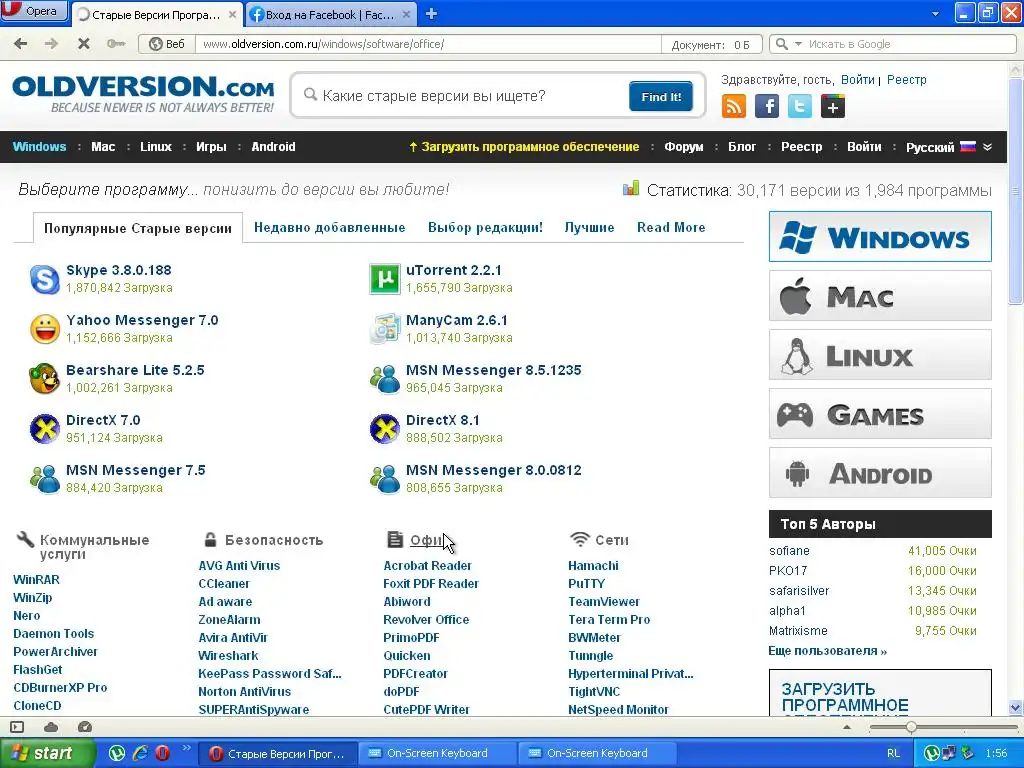Click the Google Plus share icon

tap(833, 106)
